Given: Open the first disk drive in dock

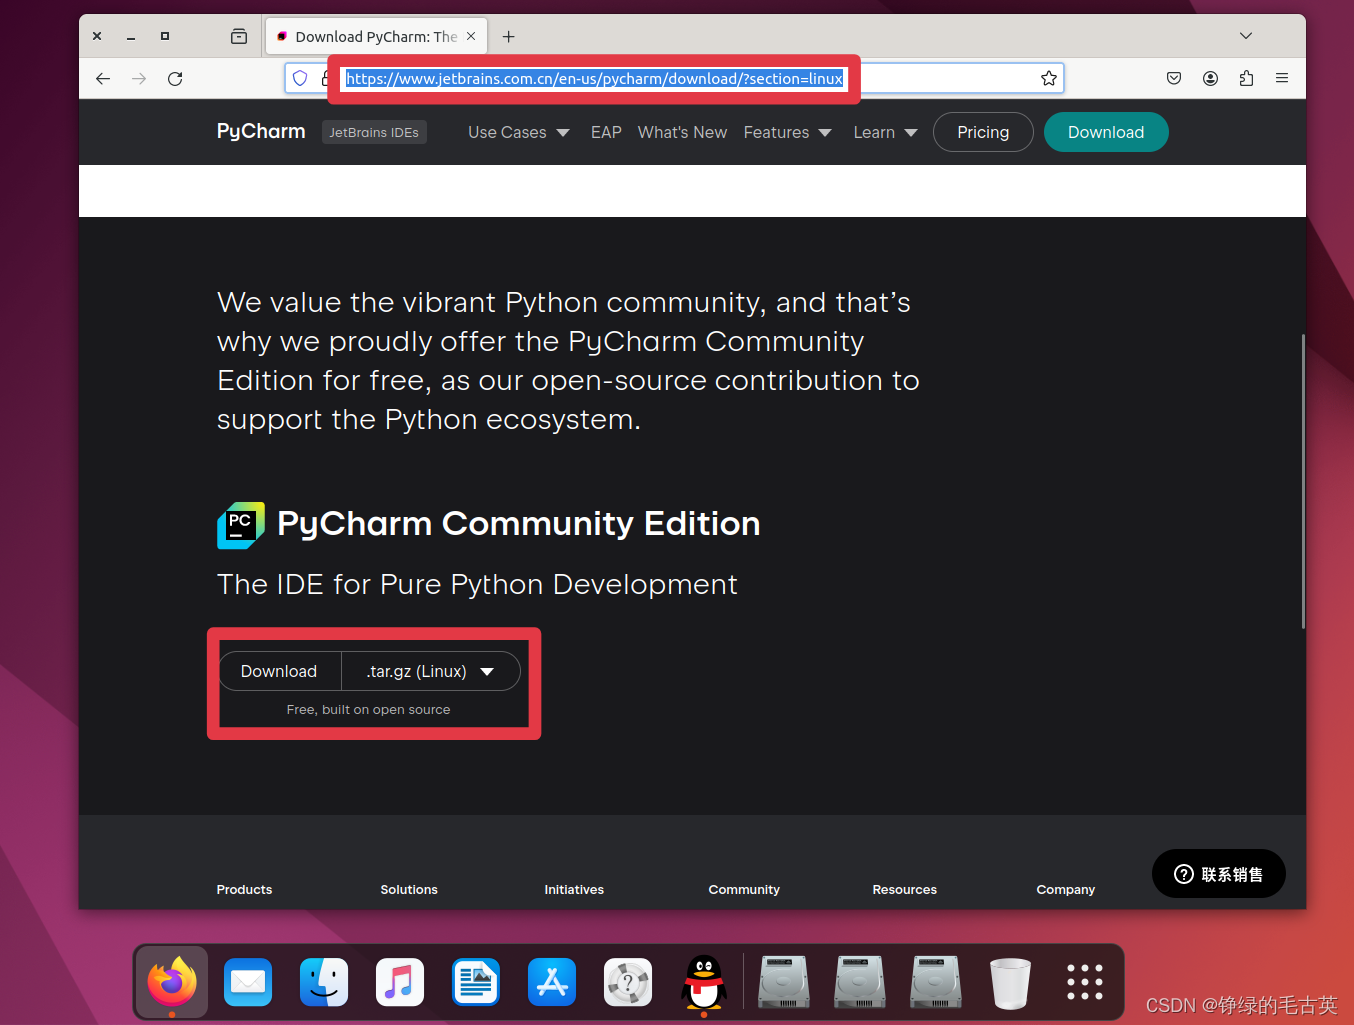Looking at the screenshot, I should (784, 982).
